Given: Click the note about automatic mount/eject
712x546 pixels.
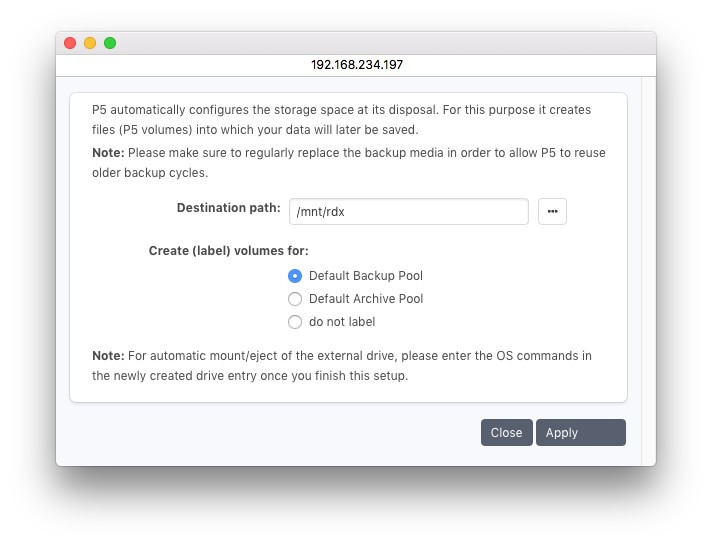Looking at the screenshot, I should click(x=342, y=366).
